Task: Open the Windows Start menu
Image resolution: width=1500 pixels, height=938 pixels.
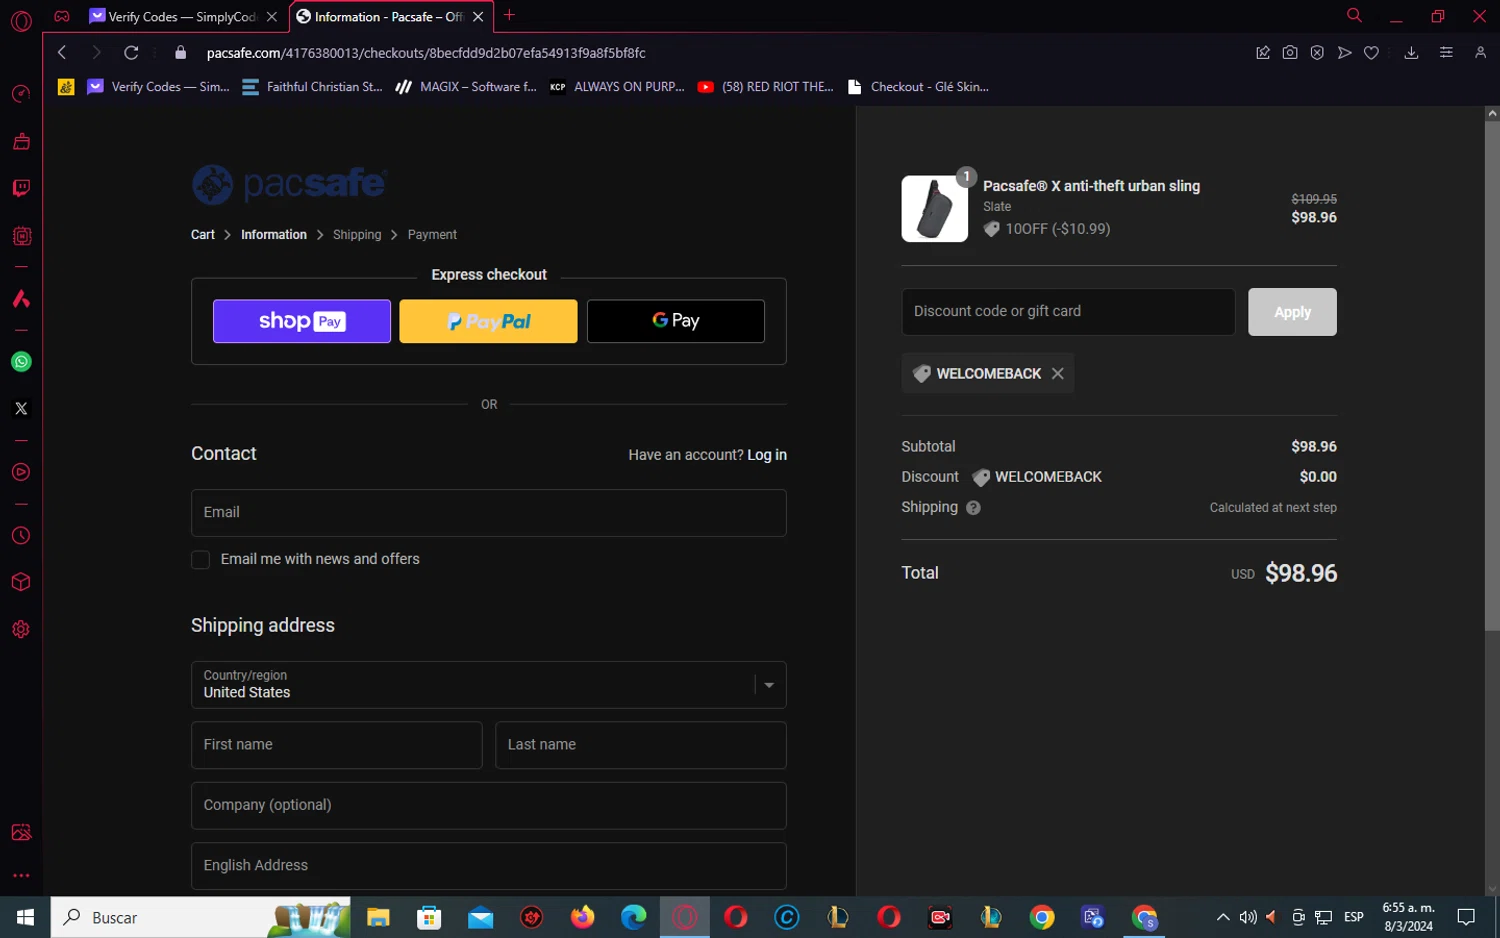Action: click(25, 917)
